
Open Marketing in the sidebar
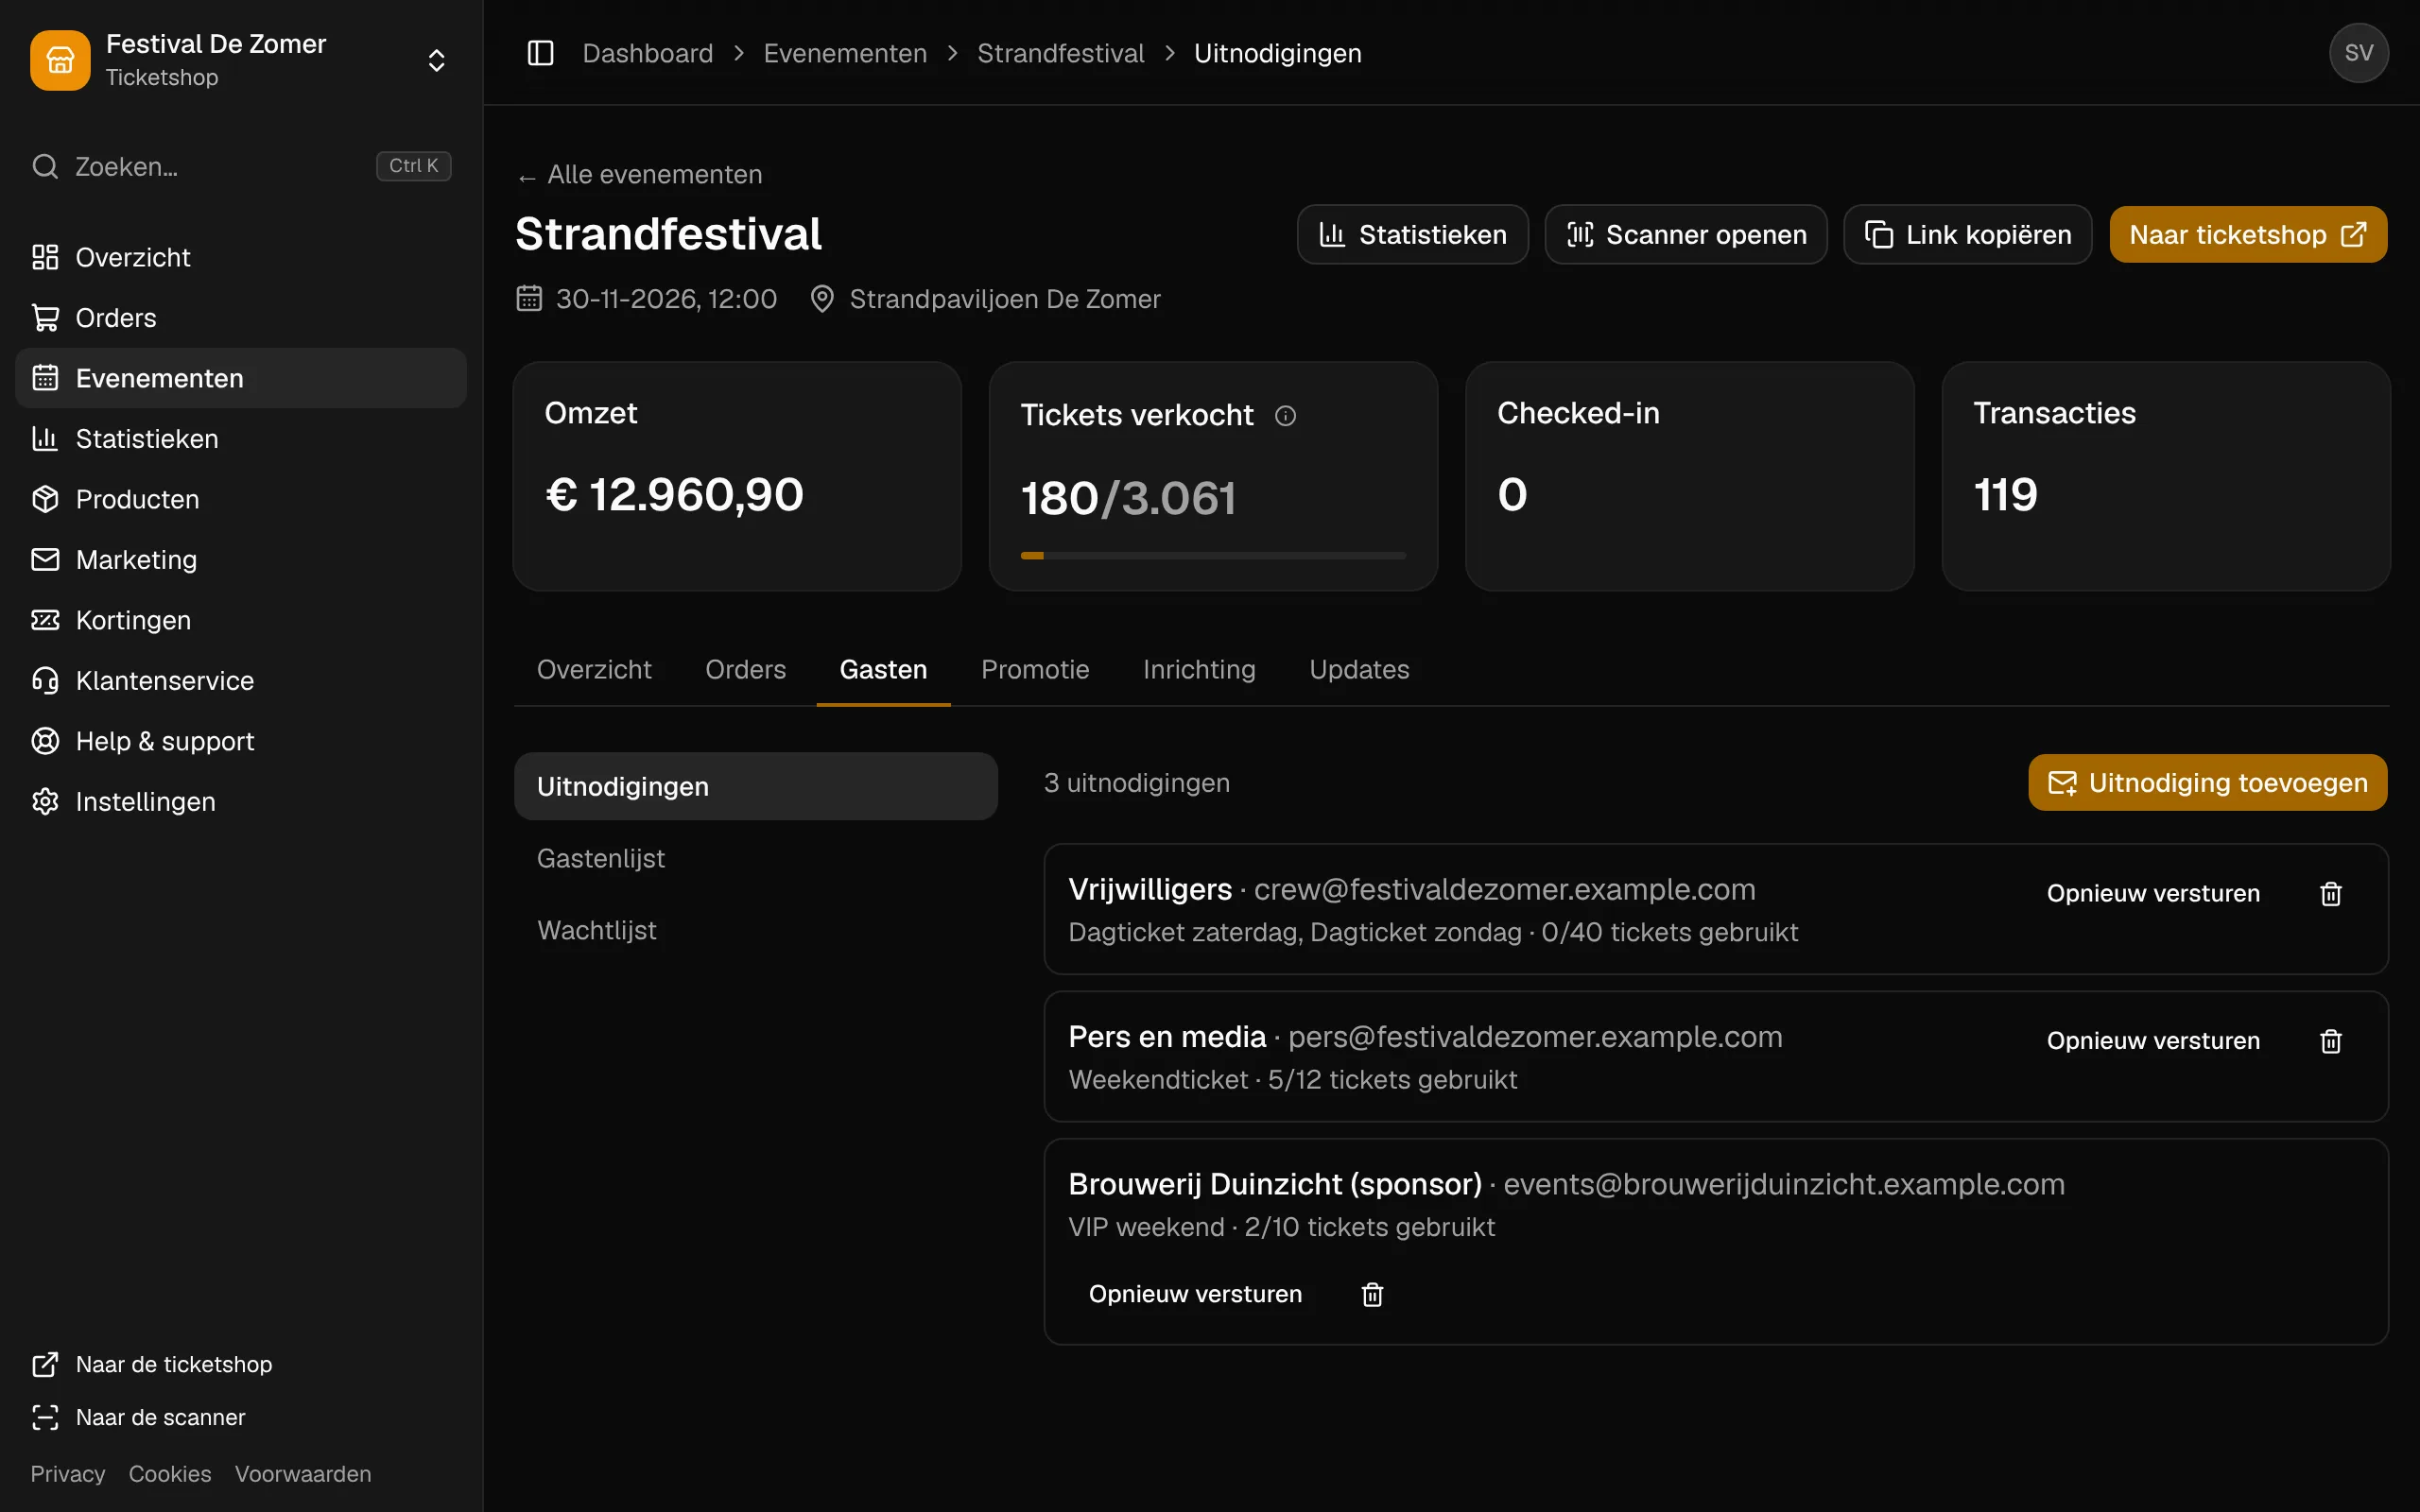click(241, 560)
